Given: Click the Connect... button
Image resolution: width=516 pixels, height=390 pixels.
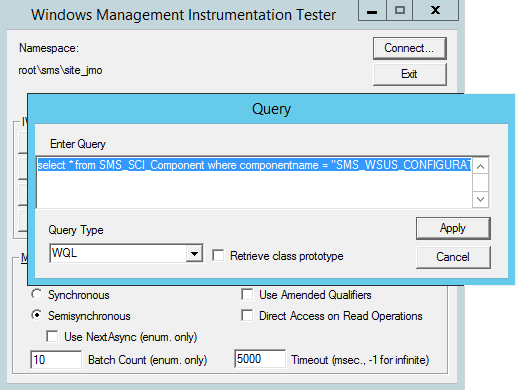Looking at the screenshot, I should point(410,48).
